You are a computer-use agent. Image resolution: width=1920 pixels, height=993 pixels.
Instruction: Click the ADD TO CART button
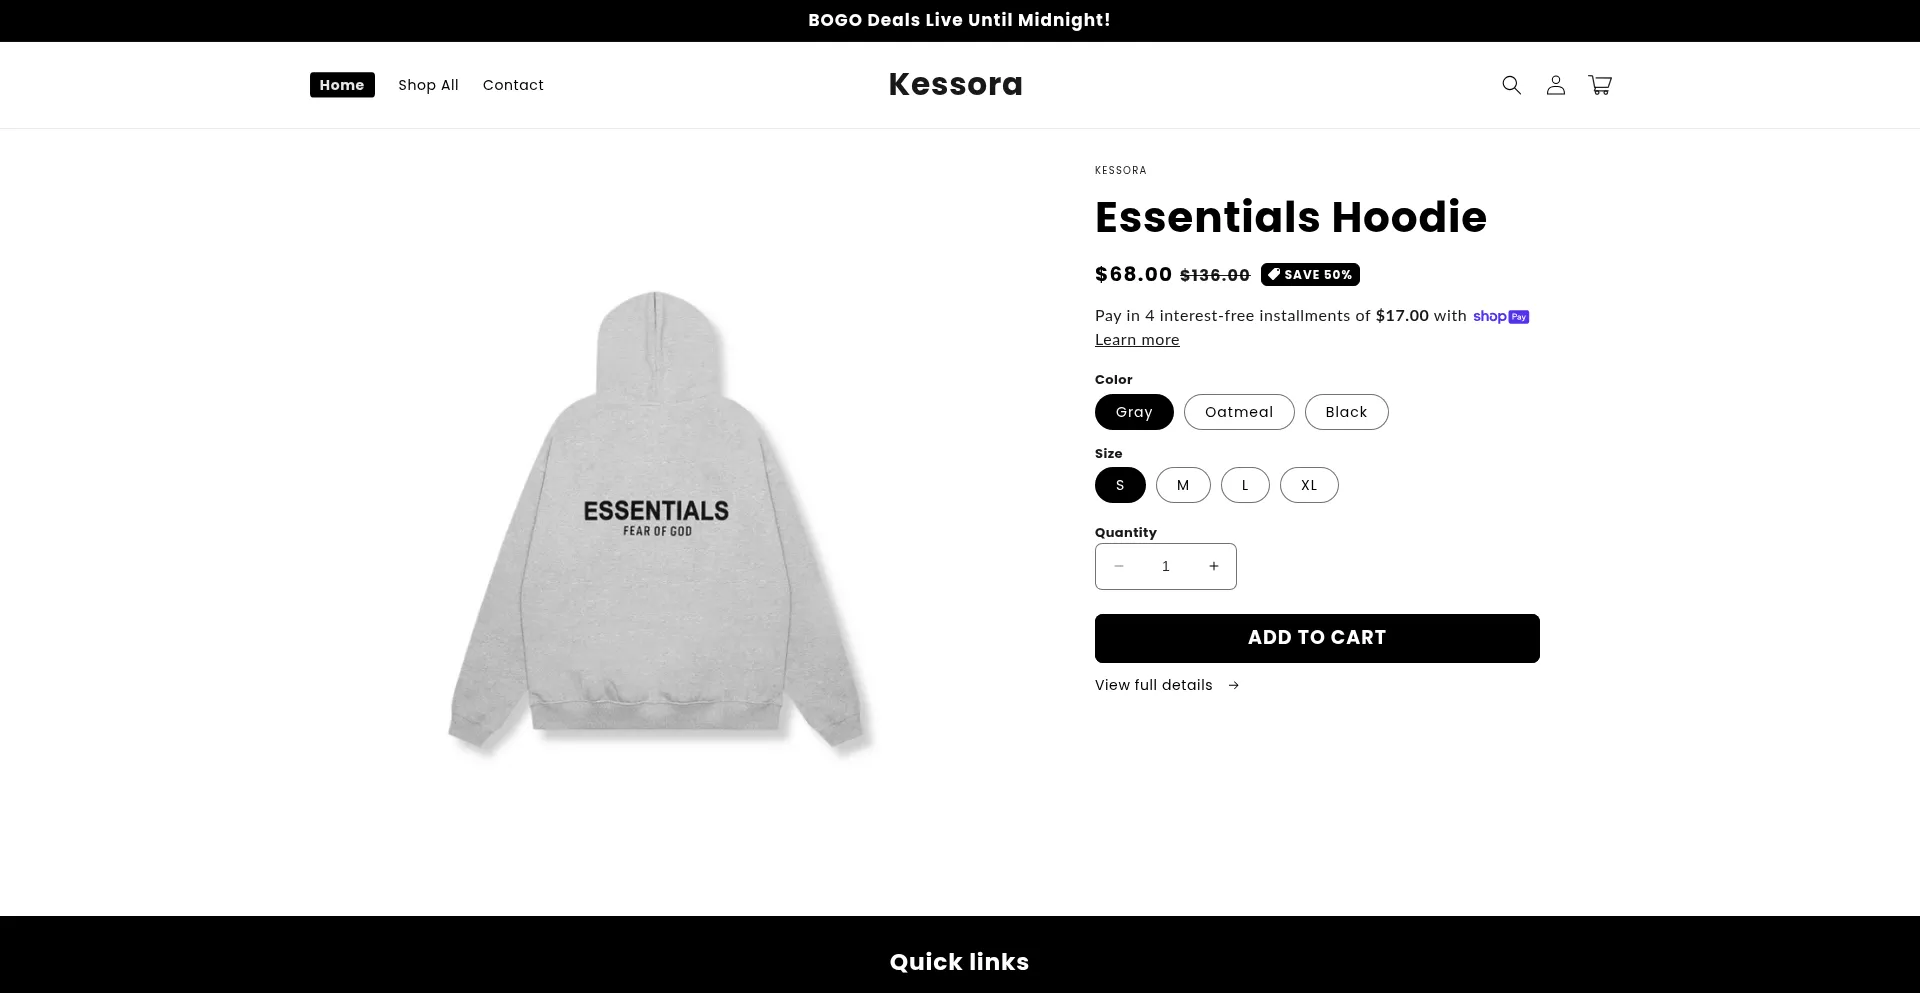pos(1317,638)
